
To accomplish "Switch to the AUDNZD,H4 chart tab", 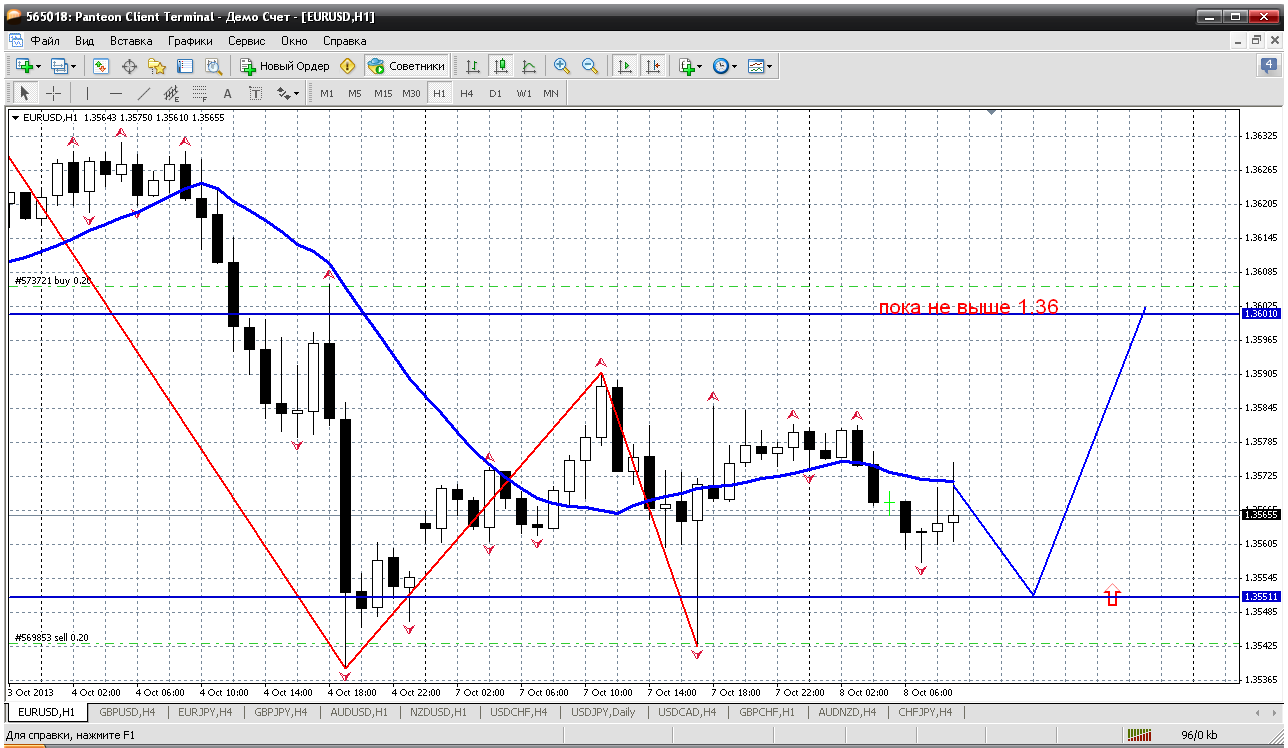I will [847, 712].
